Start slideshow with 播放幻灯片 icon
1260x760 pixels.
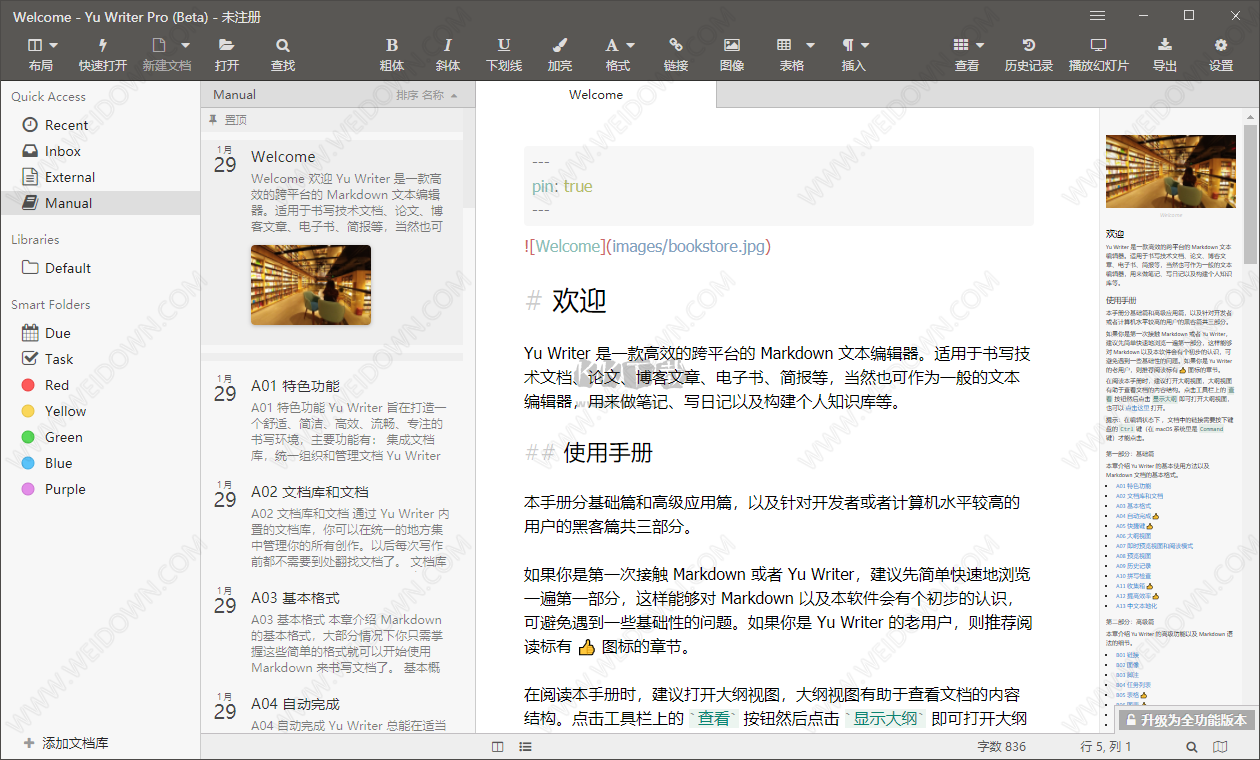pos(1099,52)
